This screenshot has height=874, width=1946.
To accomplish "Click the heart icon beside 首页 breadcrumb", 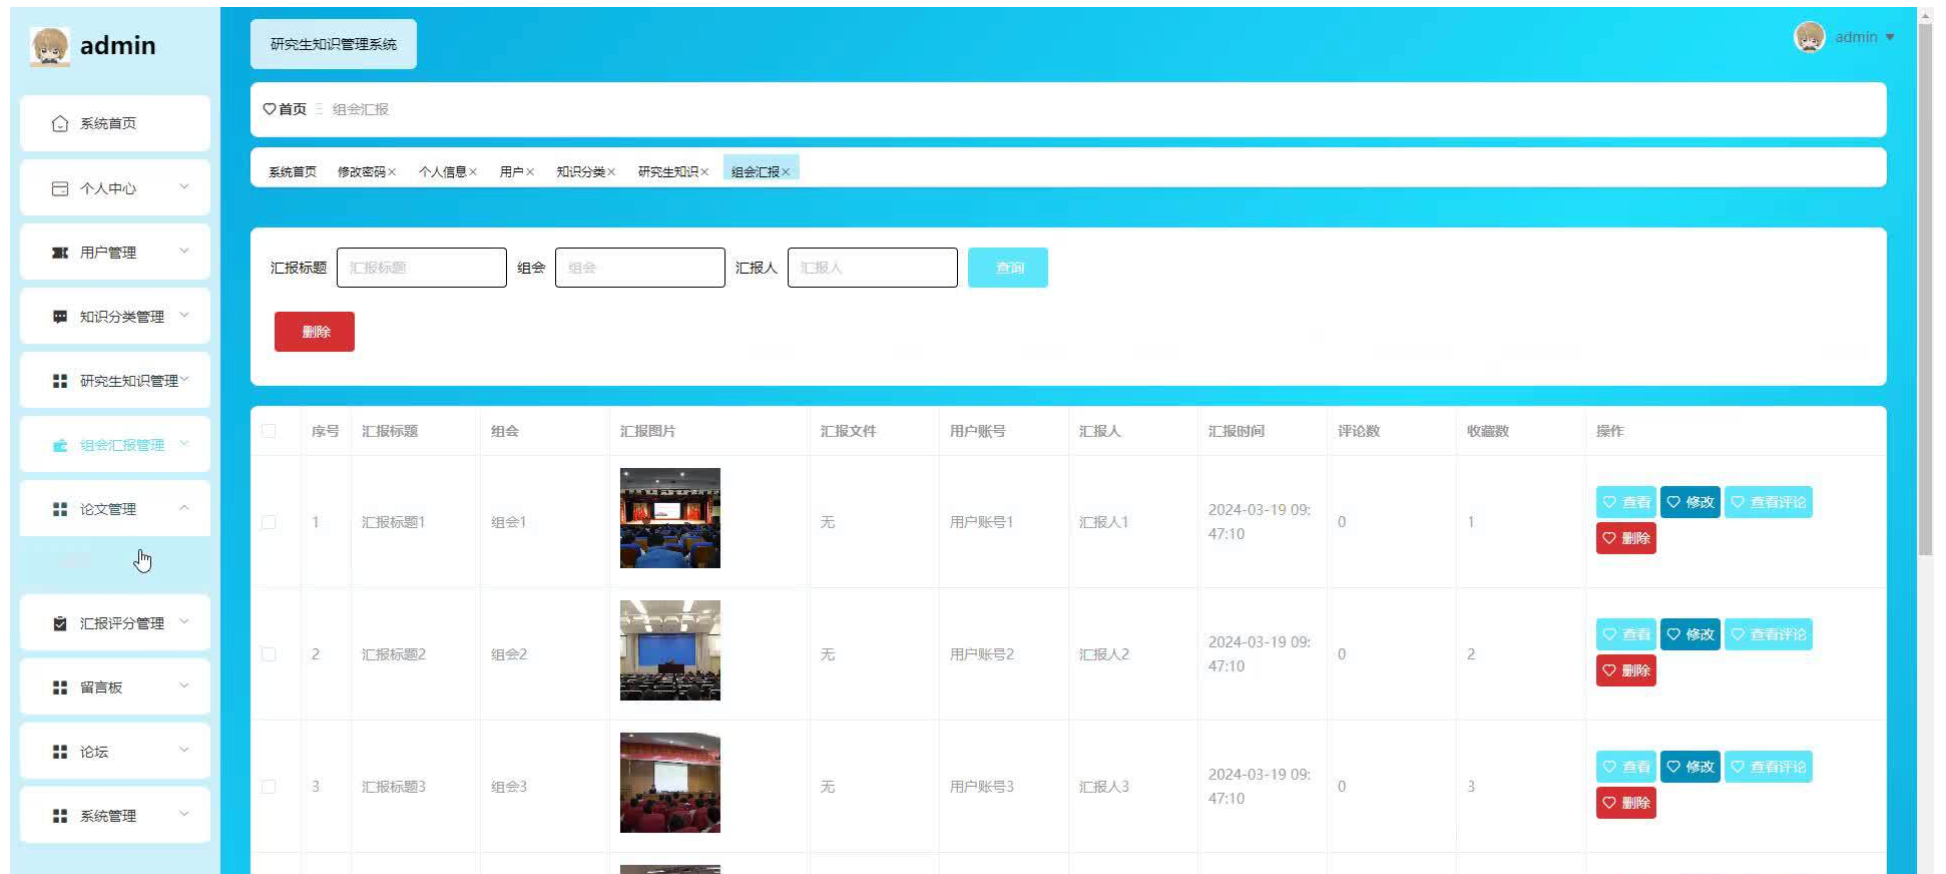I will [x=269, y=109].
